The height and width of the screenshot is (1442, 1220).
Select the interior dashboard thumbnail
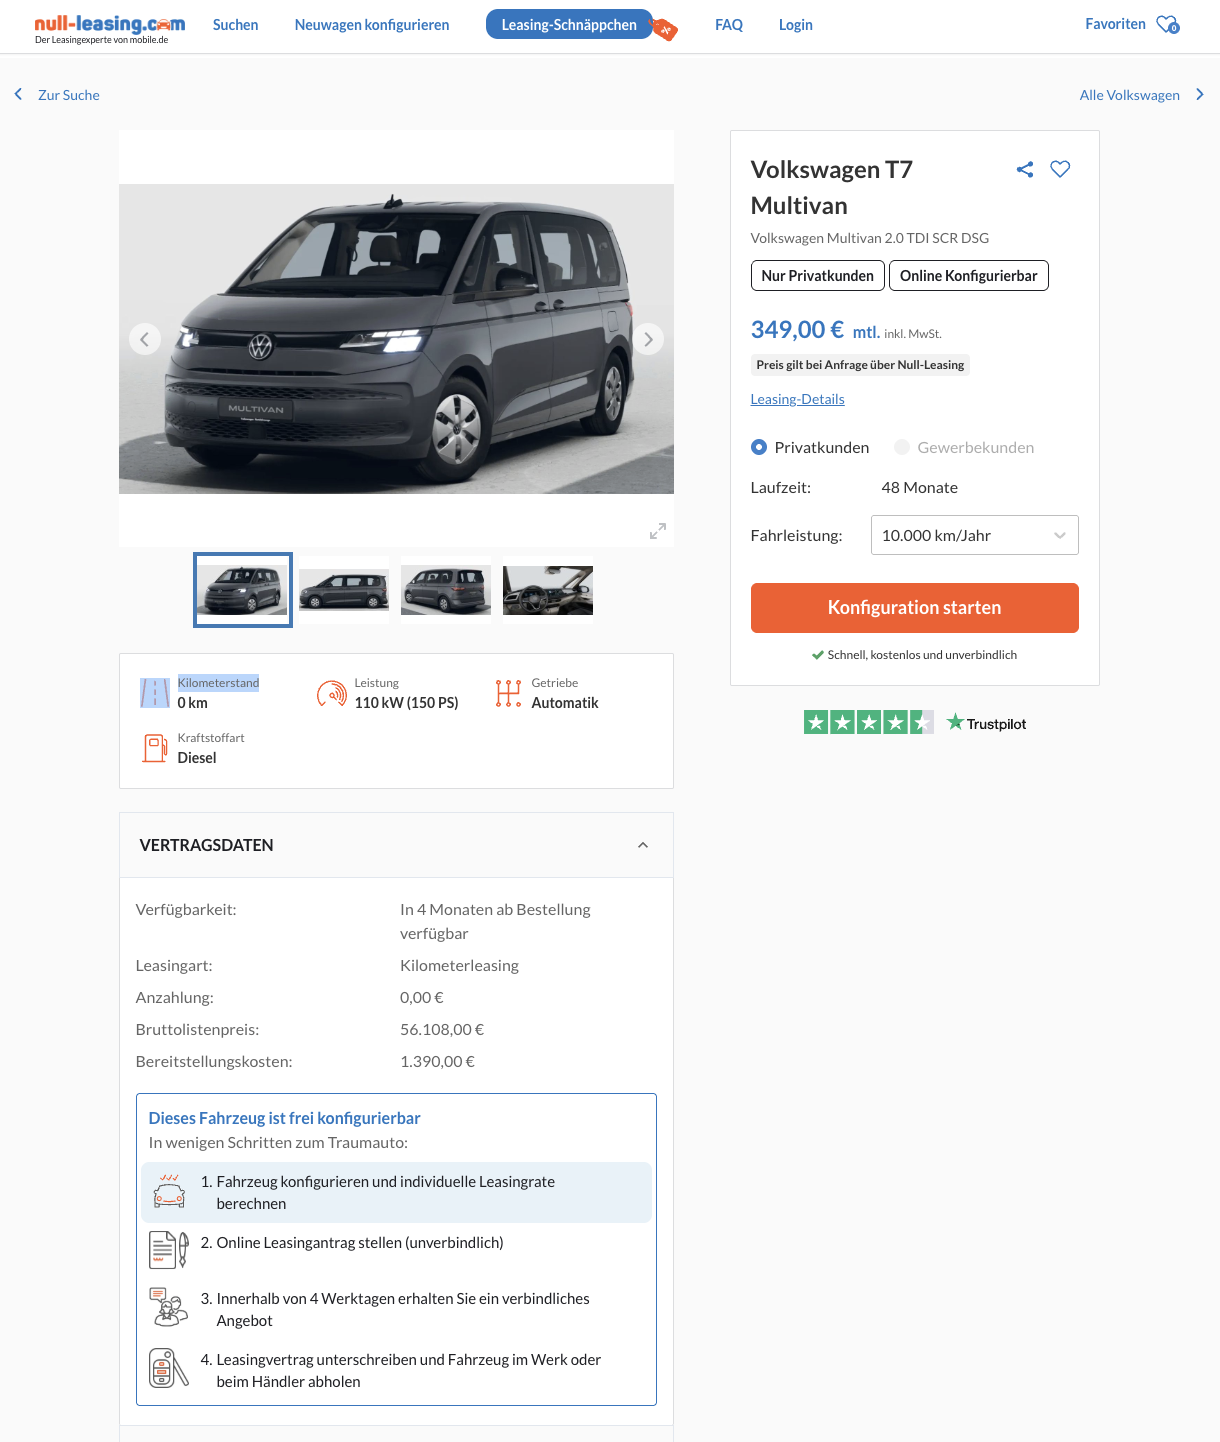coord(548,590)
